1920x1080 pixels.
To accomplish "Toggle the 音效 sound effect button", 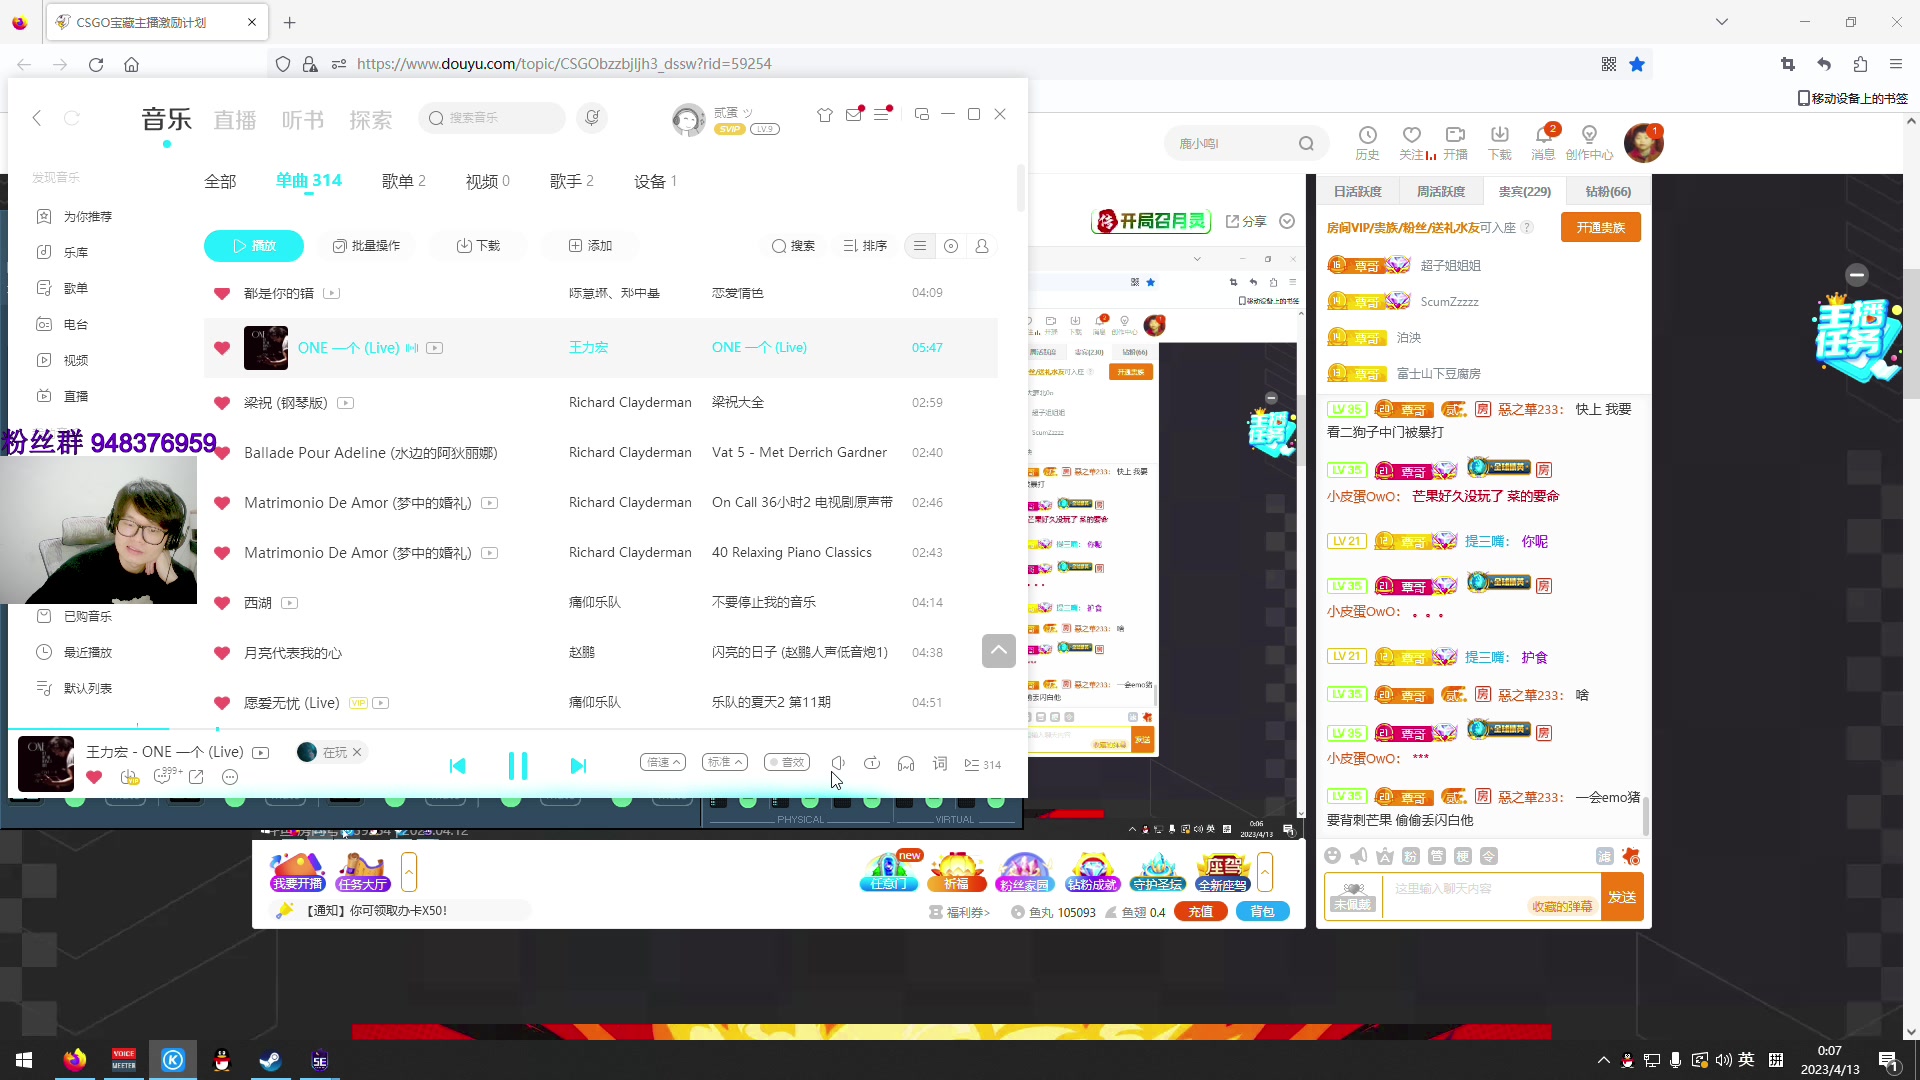I will point(787,762).
